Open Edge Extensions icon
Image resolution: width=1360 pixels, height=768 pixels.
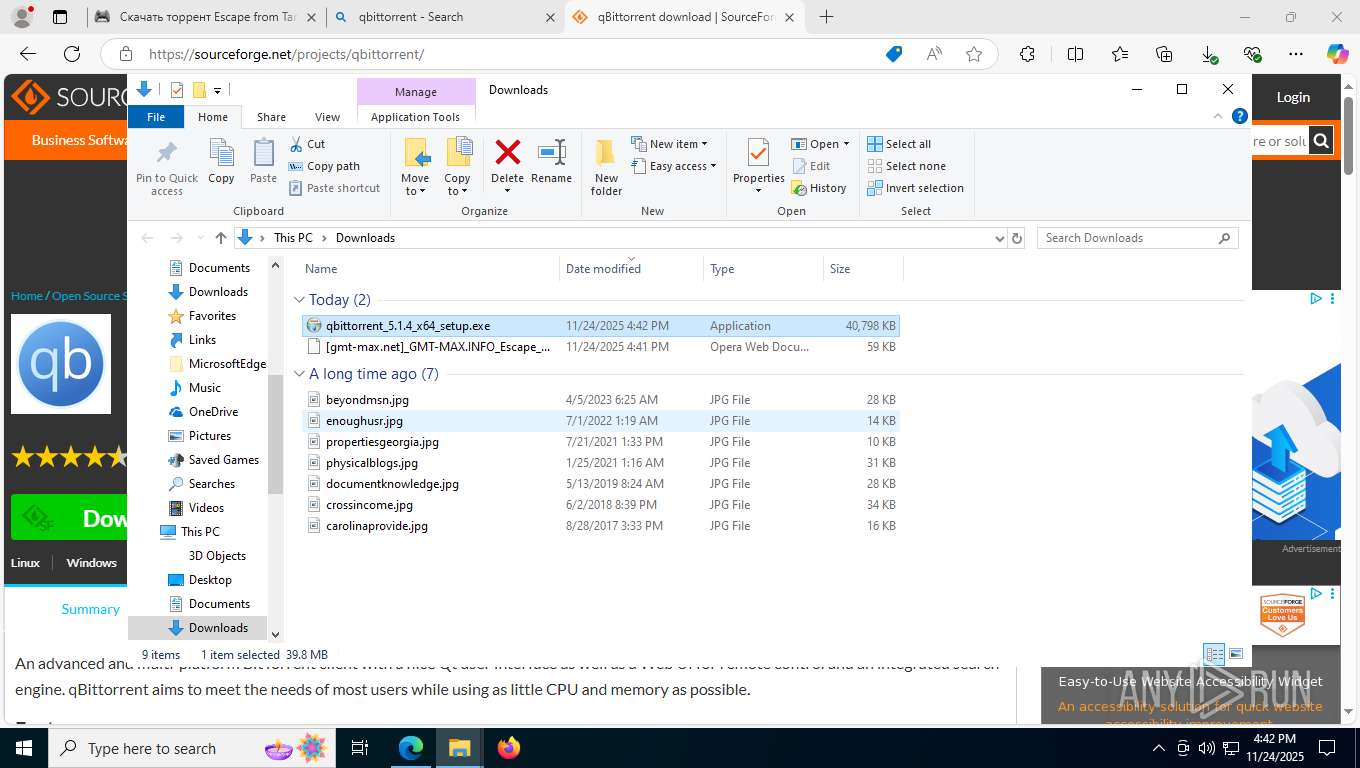coord(1027,54)
